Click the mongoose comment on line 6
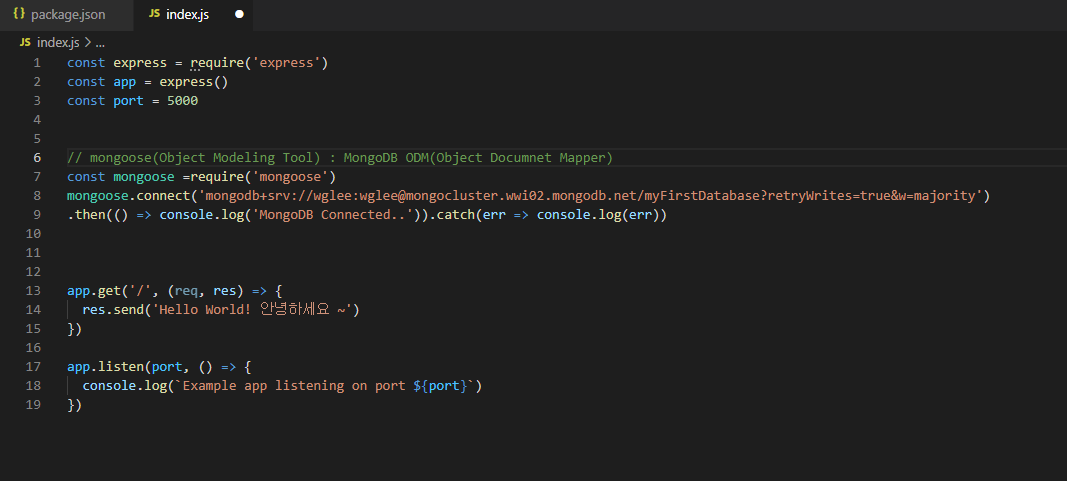 point(340,158)
